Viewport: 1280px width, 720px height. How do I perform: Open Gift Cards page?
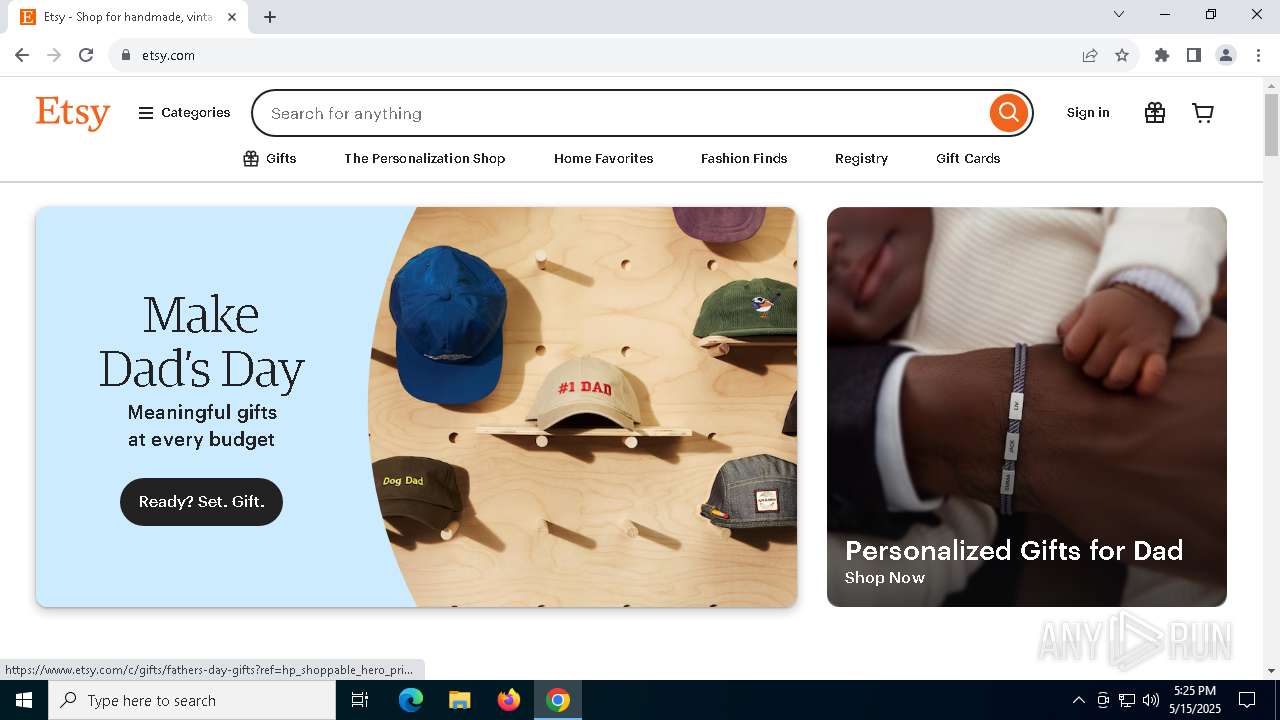click(968, 158)
